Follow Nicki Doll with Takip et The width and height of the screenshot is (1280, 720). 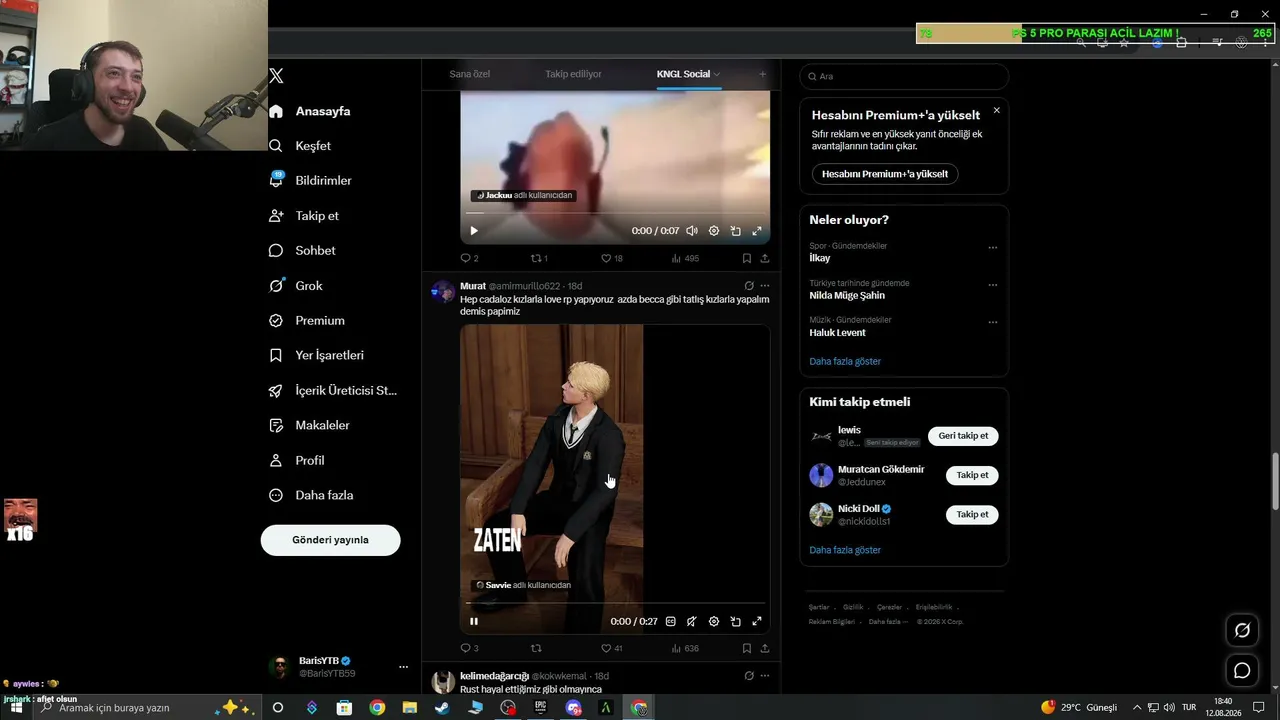[x=972, y=514]
